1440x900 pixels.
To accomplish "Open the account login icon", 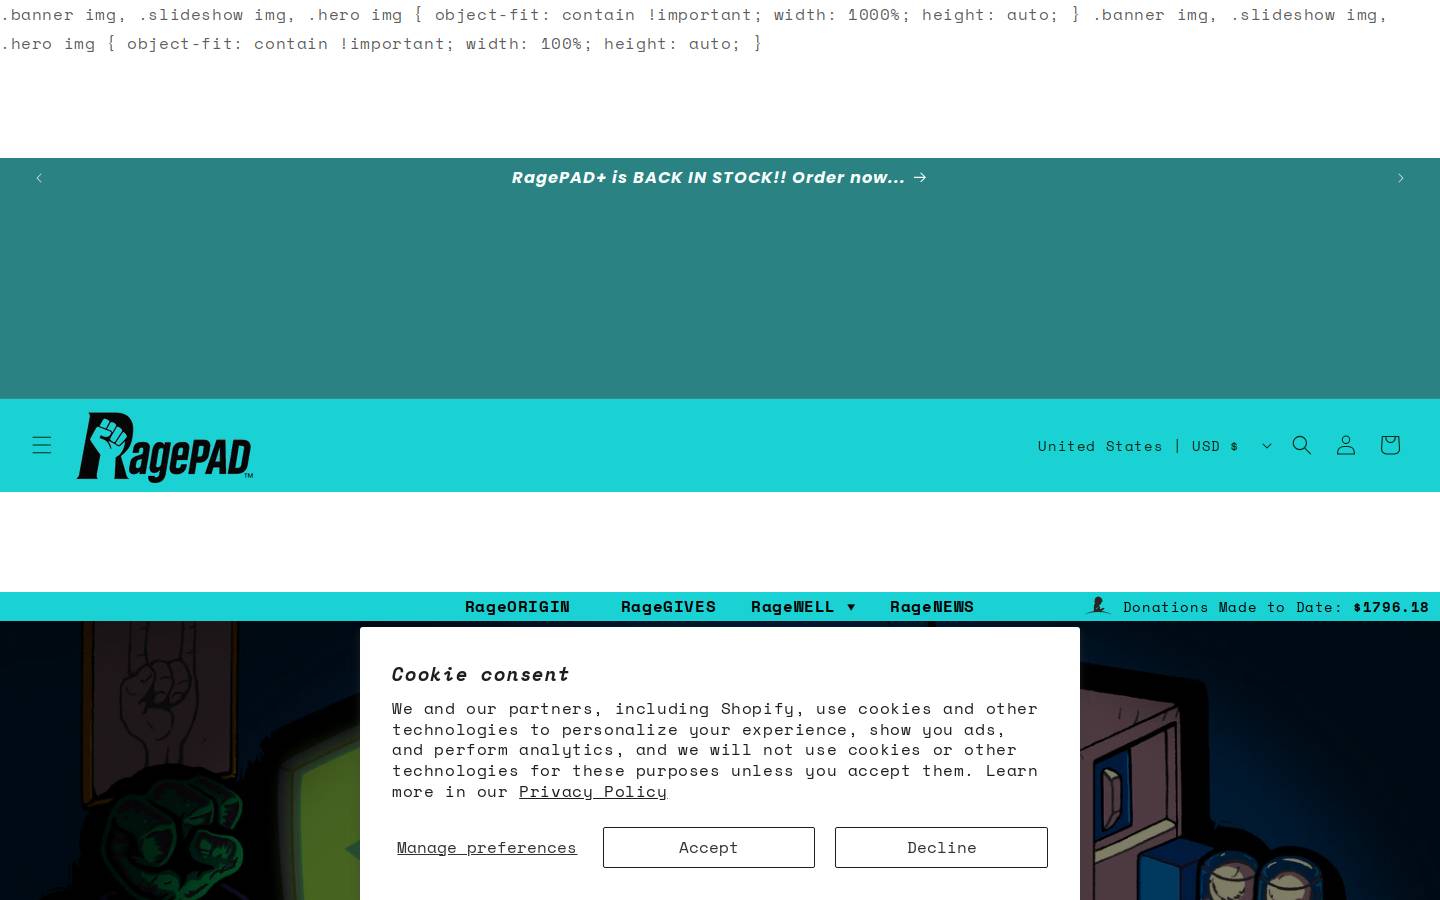I will (1345, 445).
